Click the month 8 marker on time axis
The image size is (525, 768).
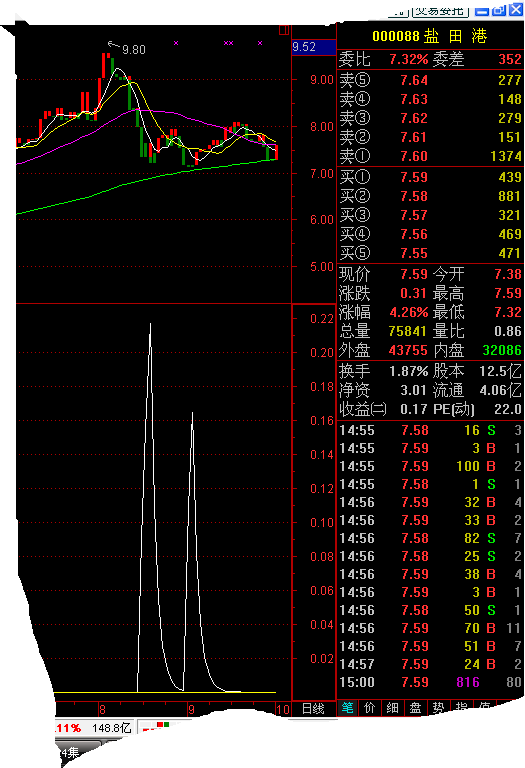[102, 709]
